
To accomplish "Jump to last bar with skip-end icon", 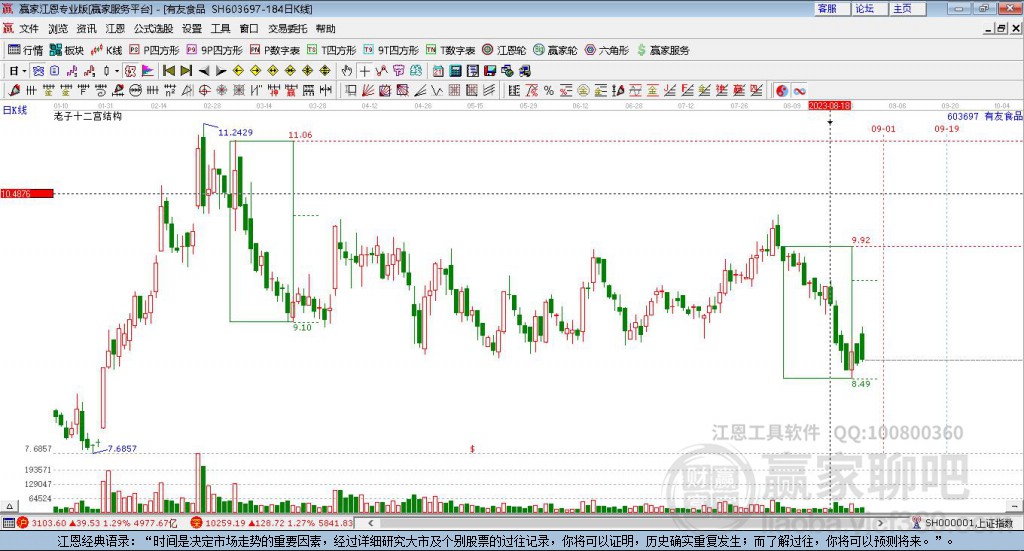I will pos(186,71).
